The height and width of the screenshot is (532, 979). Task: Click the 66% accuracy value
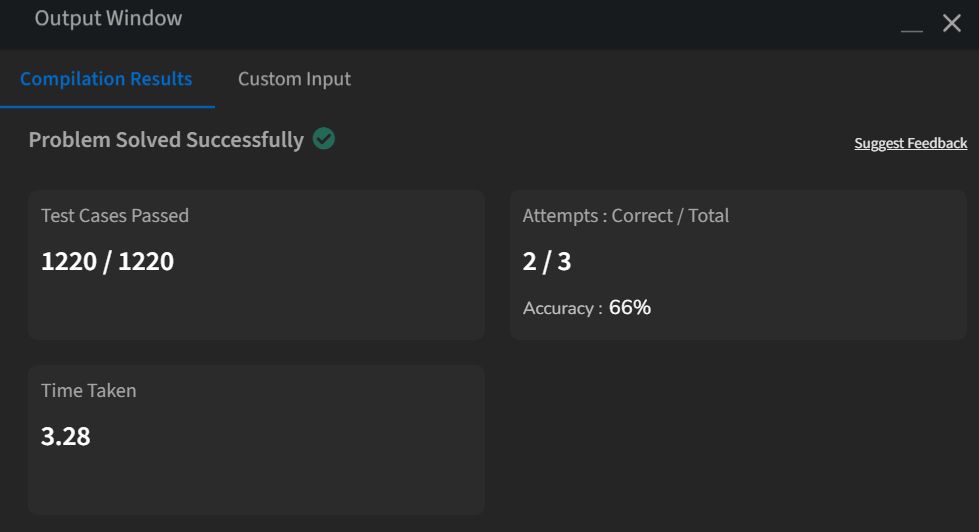tap(629, 307)
